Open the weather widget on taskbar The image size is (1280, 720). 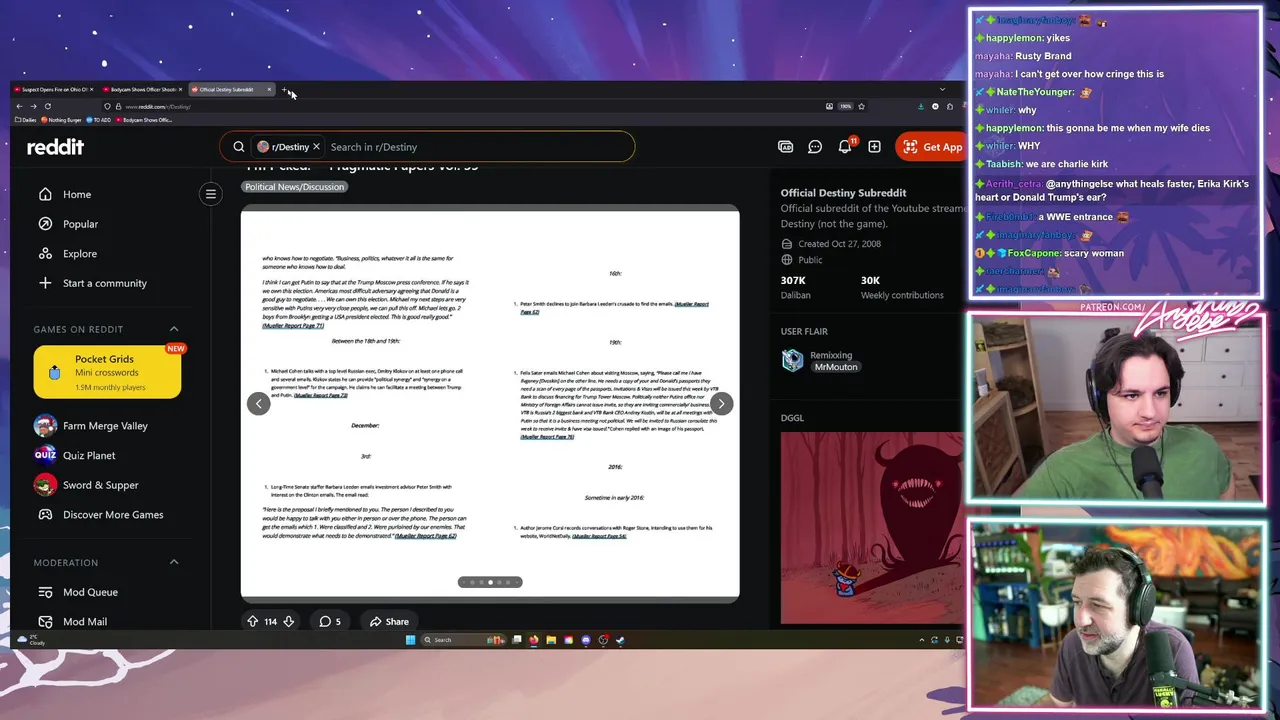point(32,639)
